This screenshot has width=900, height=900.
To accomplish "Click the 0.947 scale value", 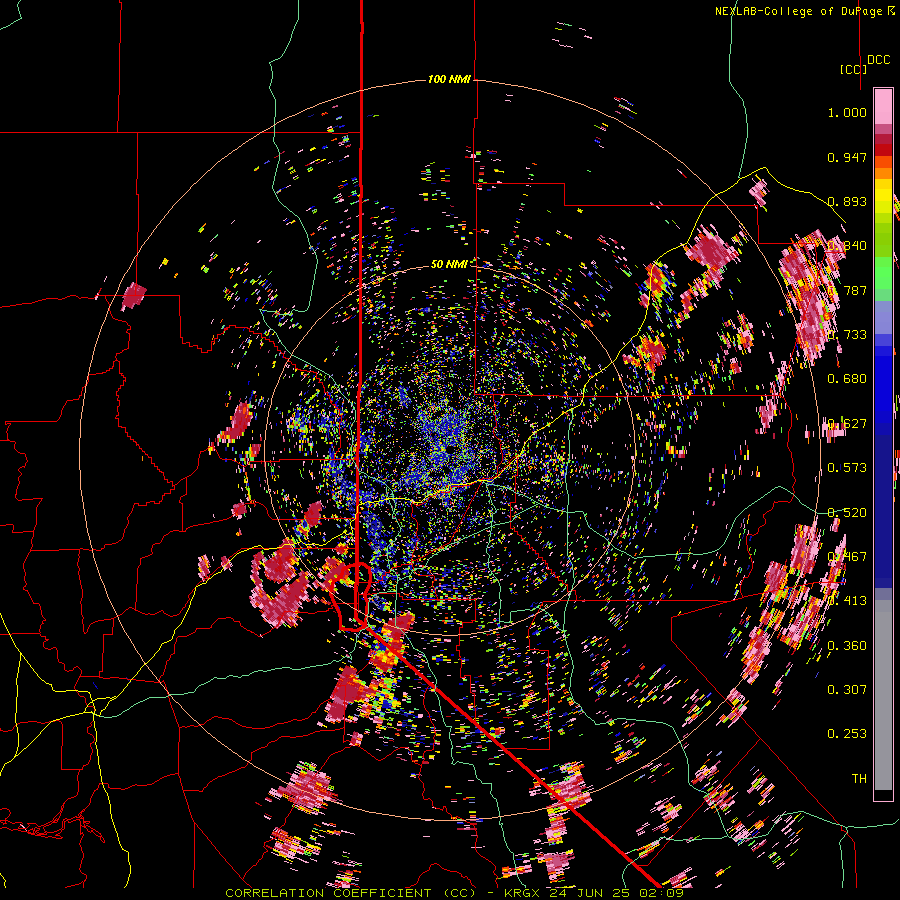I will coord(847,157).
